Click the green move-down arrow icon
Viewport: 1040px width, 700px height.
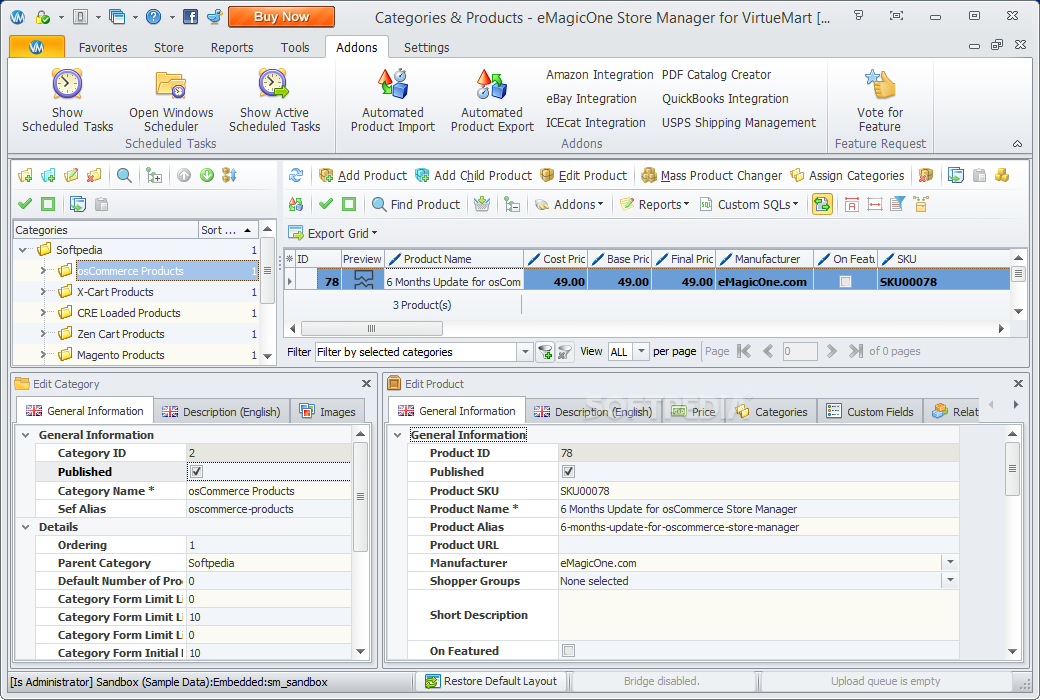pyautogui.click(x=207, y=175)
